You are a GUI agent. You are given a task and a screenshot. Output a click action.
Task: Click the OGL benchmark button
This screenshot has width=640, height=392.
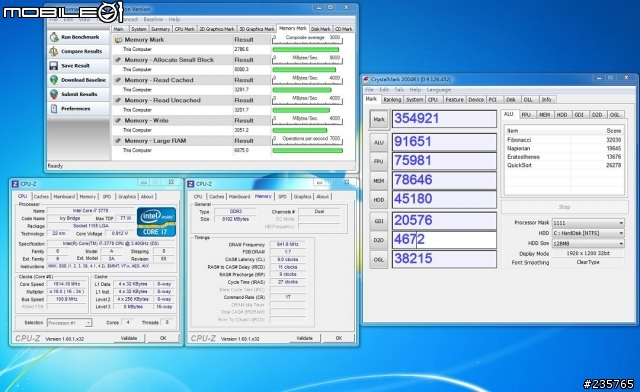(379, 259)
